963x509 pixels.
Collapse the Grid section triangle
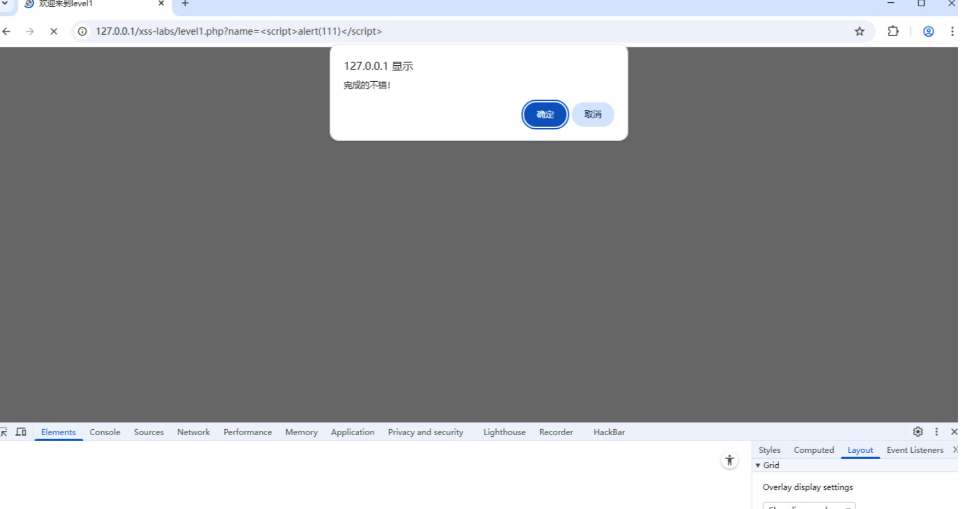click(x=758, y=465)
